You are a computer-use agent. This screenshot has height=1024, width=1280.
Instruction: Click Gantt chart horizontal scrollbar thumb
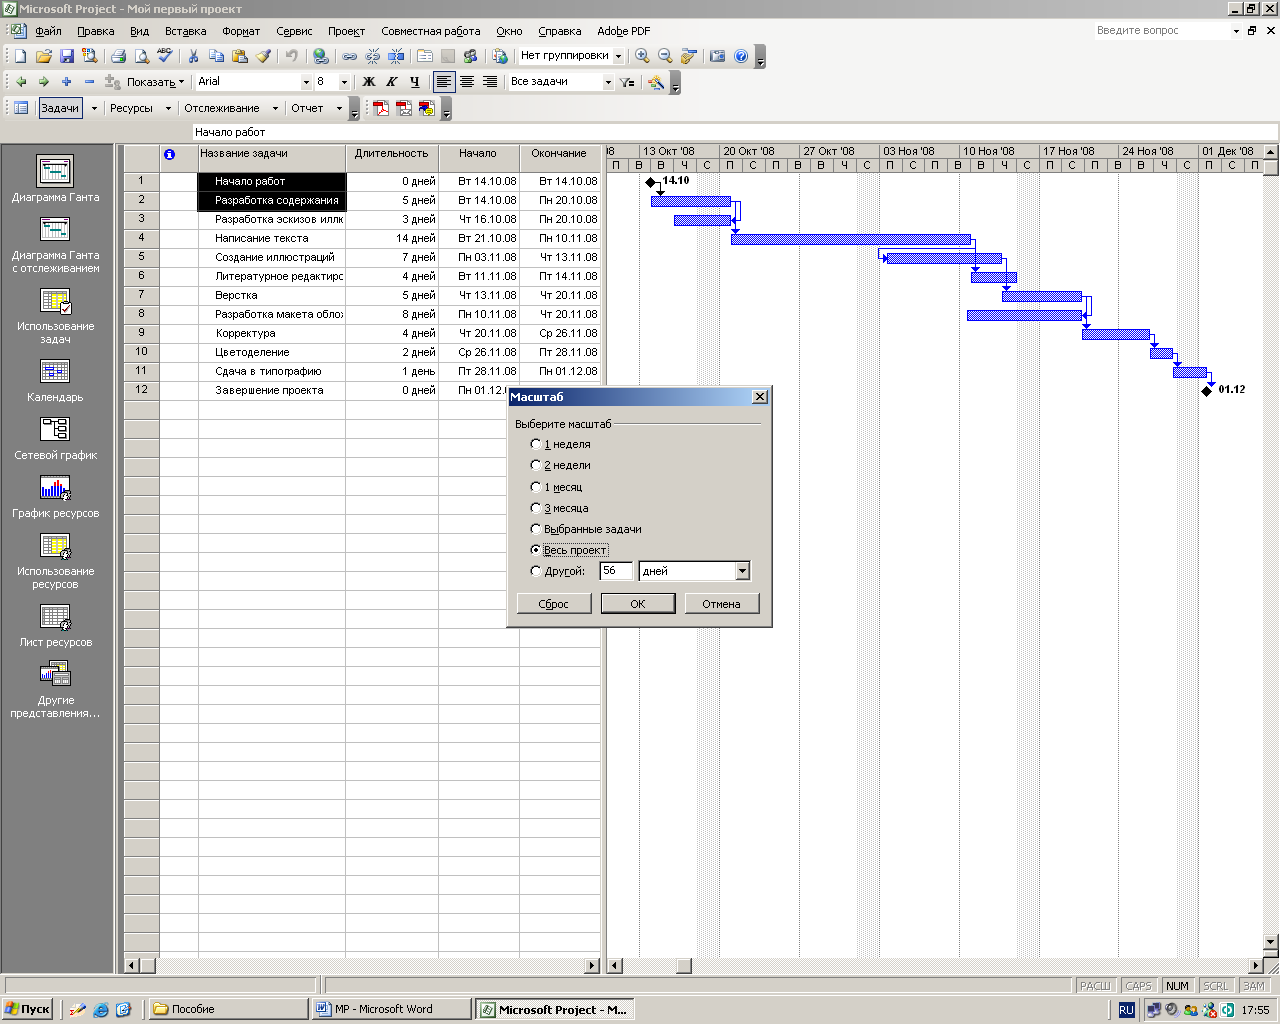click(x=684, y=966)
